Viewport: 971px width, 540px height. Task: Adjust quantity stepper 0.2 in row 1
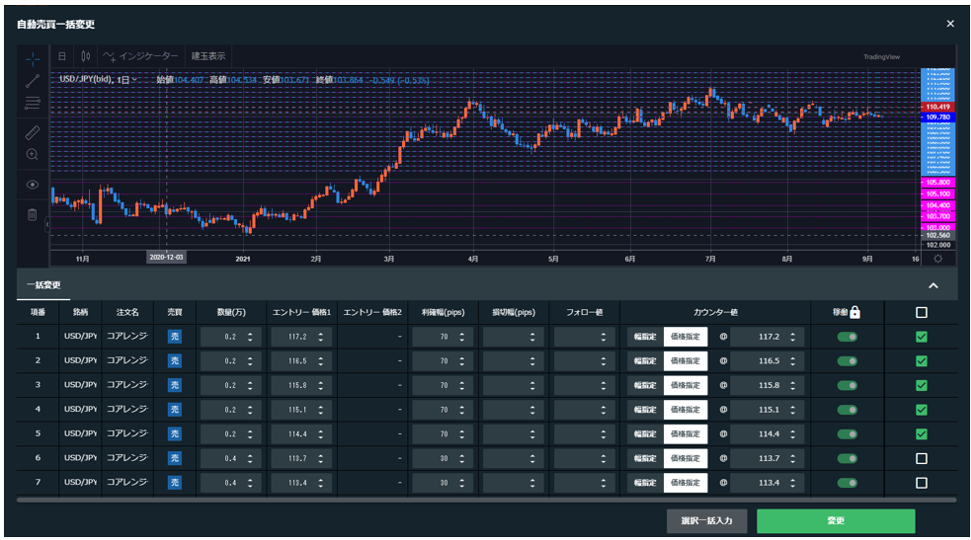tap(250, 337)
